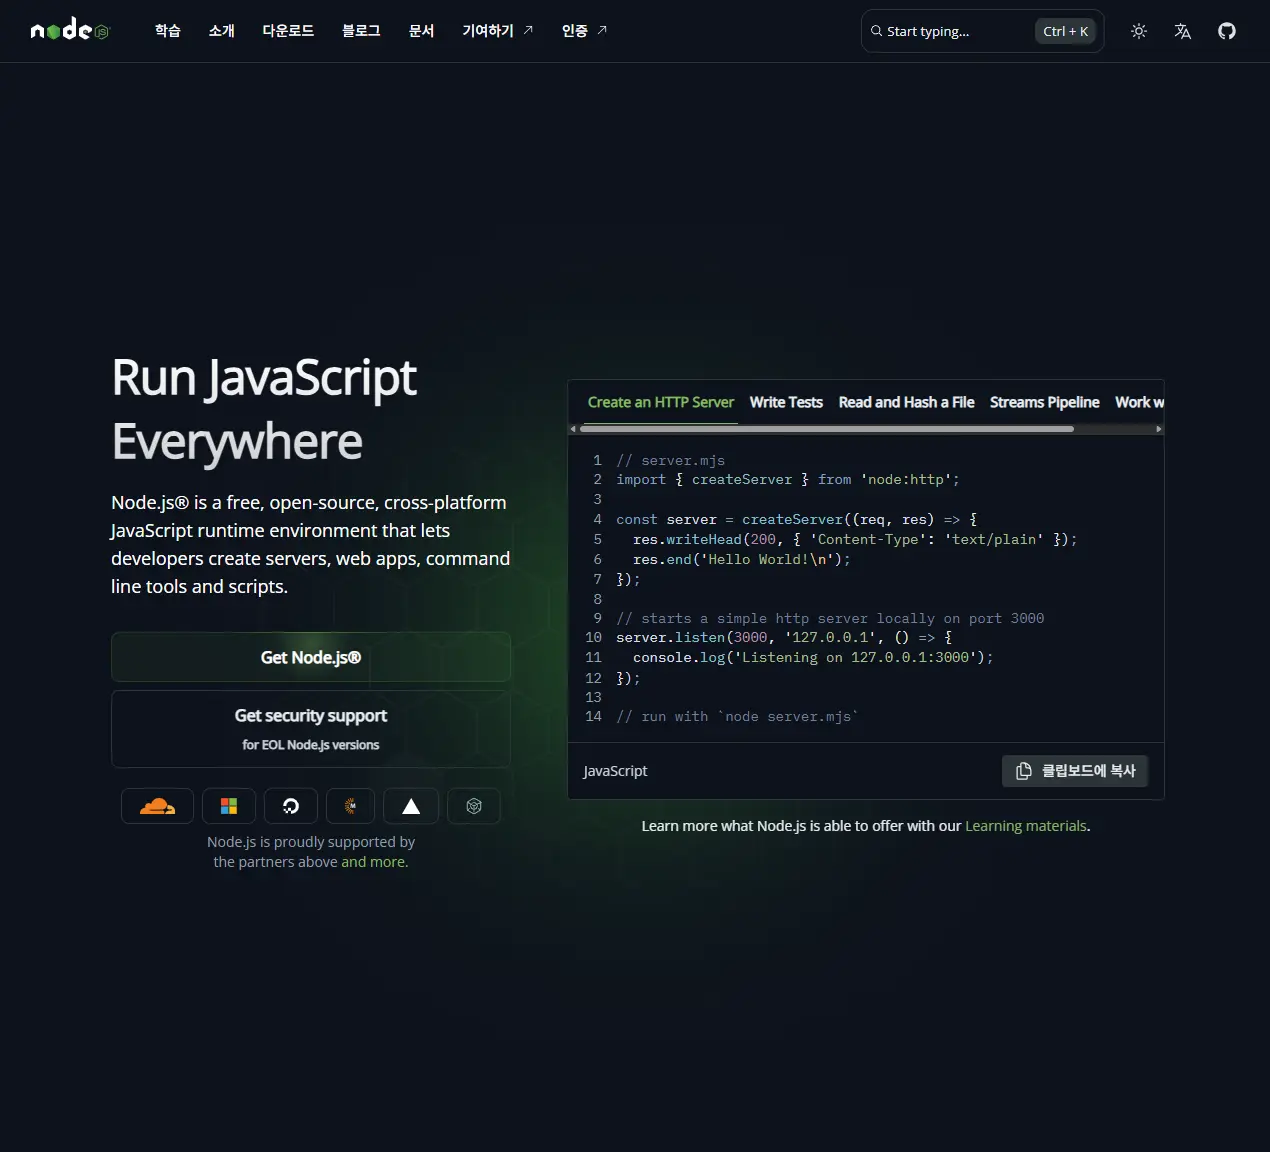The image size is (1270, 1152).
Task: Open the Cloudflare partner logo
Action: click(157, 806)
